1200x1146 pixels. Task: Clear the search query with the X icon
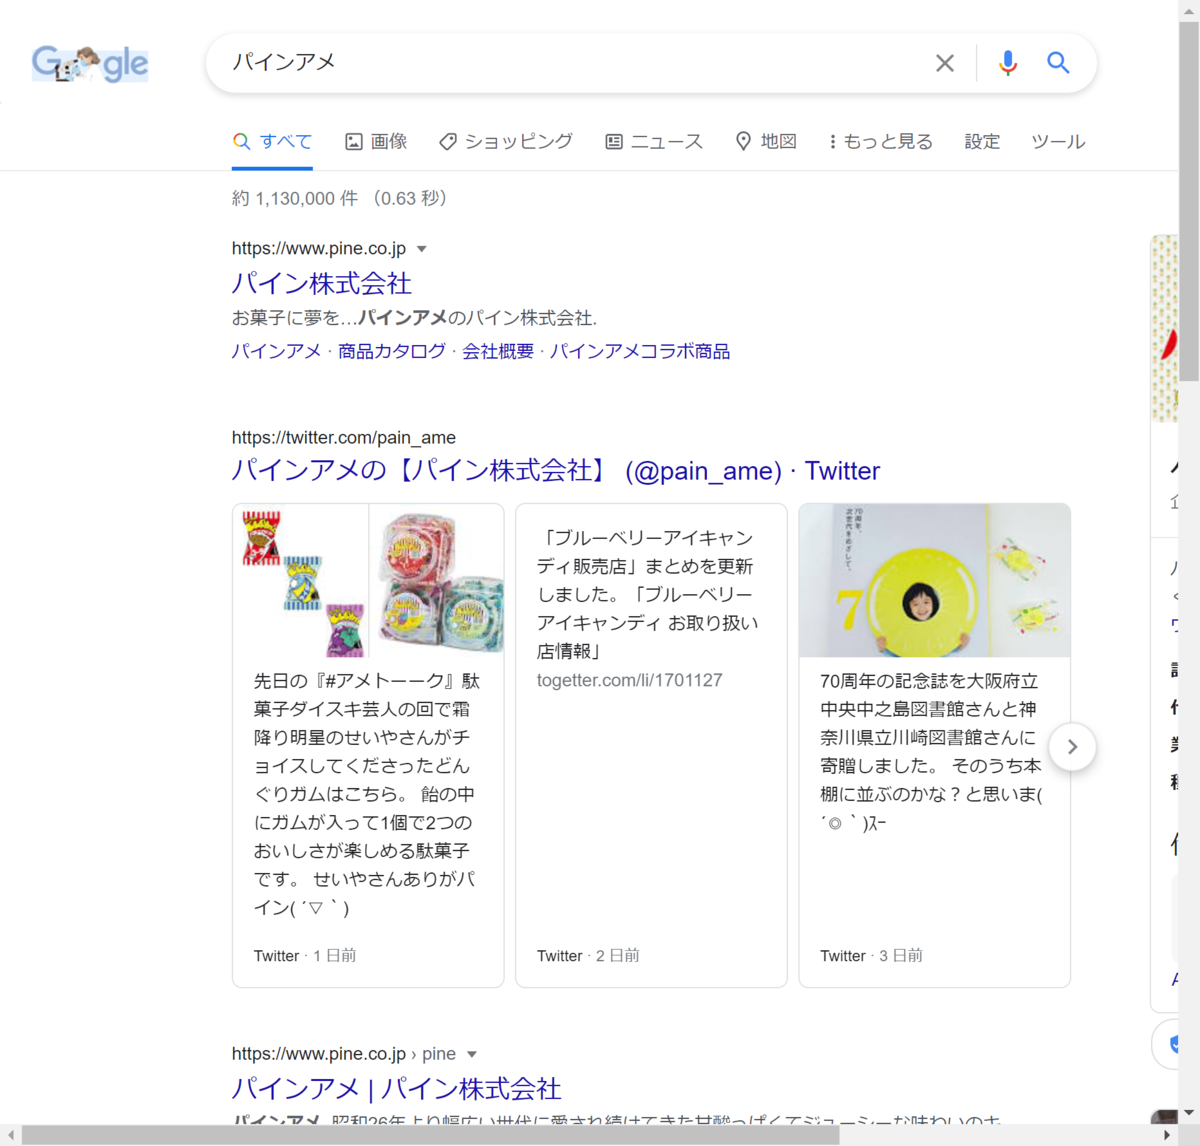tap(944, 62)
